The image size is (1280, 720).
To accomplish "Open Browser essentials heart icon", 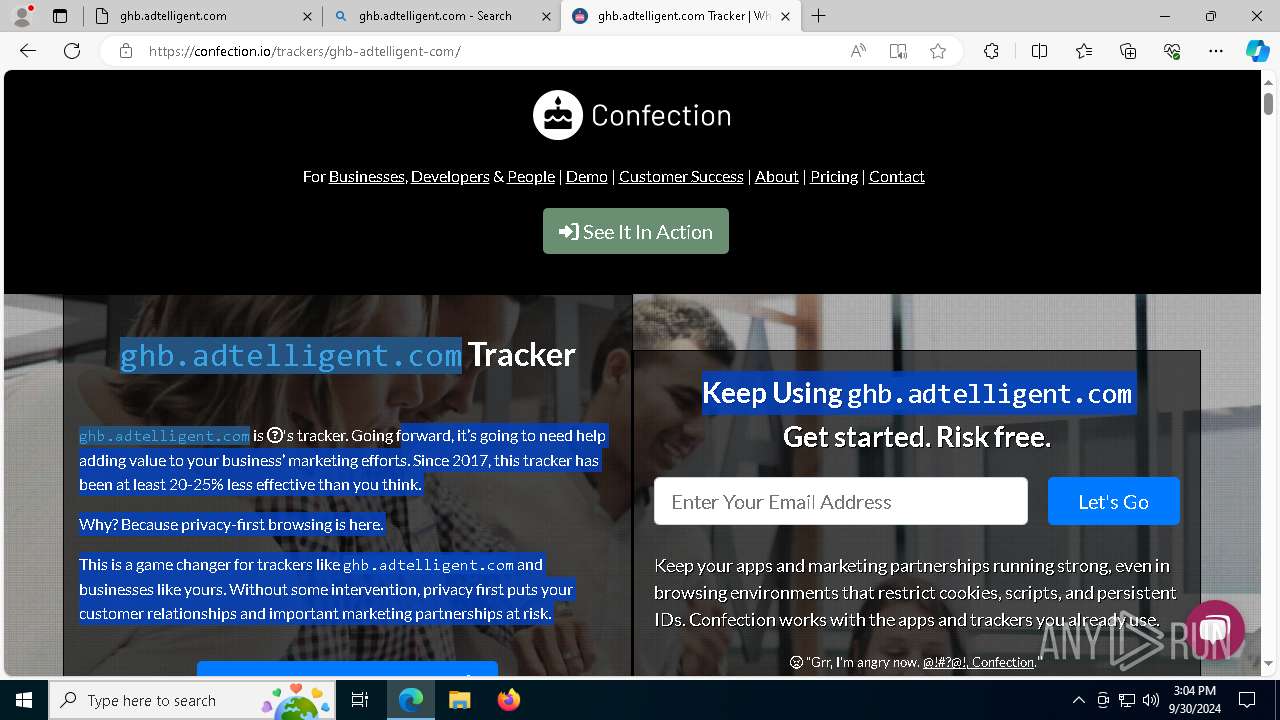I will click(1172, 51).
